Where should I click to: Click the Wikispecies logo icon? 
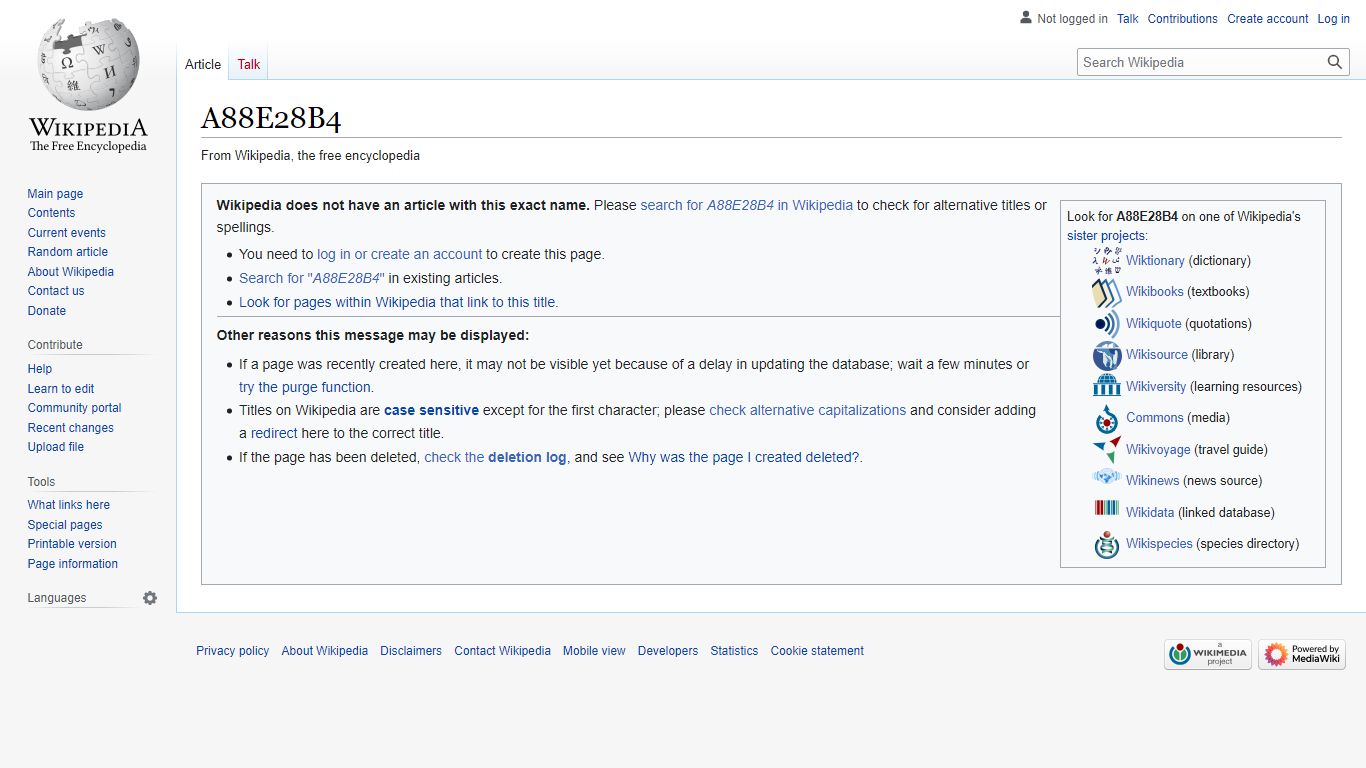point(1107,544)
